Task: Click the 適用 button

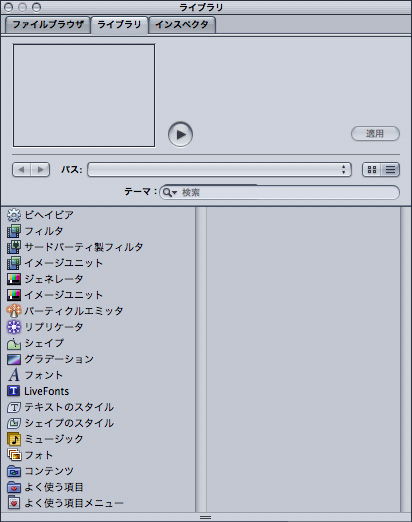Action: [x=375, y=134]
